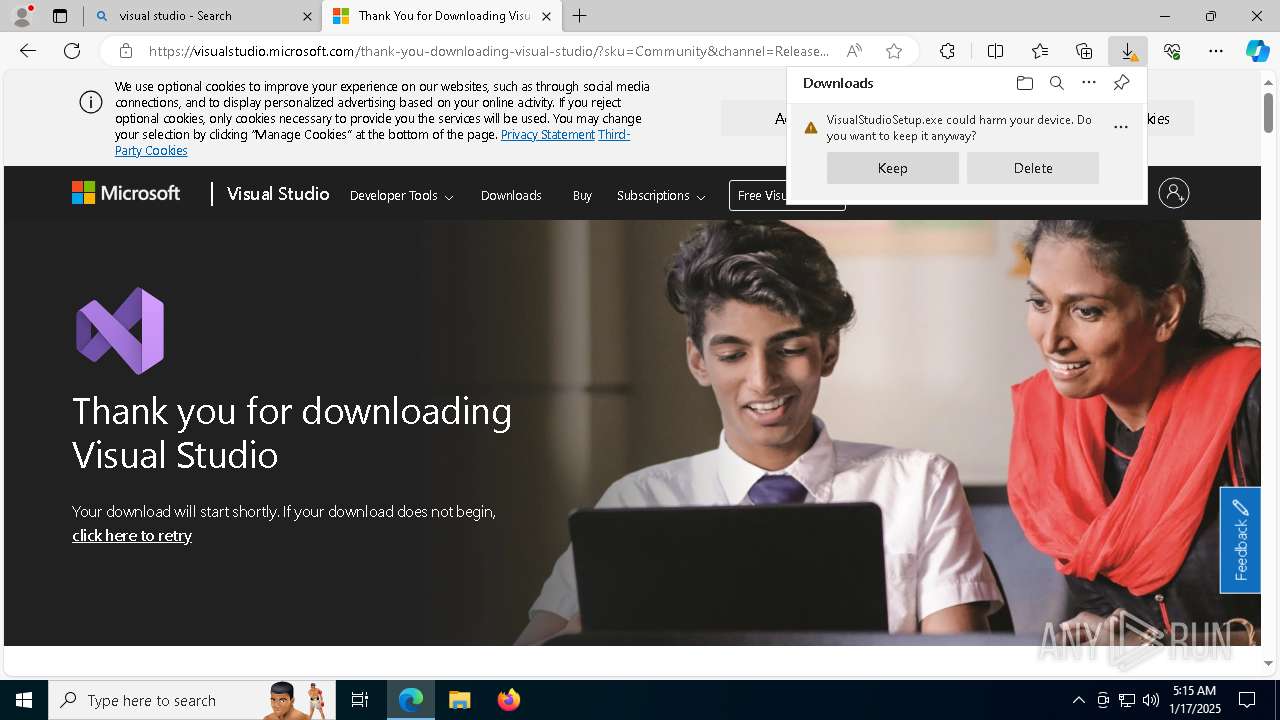
Task: Open File Explorer from the taskbar
Action: tap(459, 700)
